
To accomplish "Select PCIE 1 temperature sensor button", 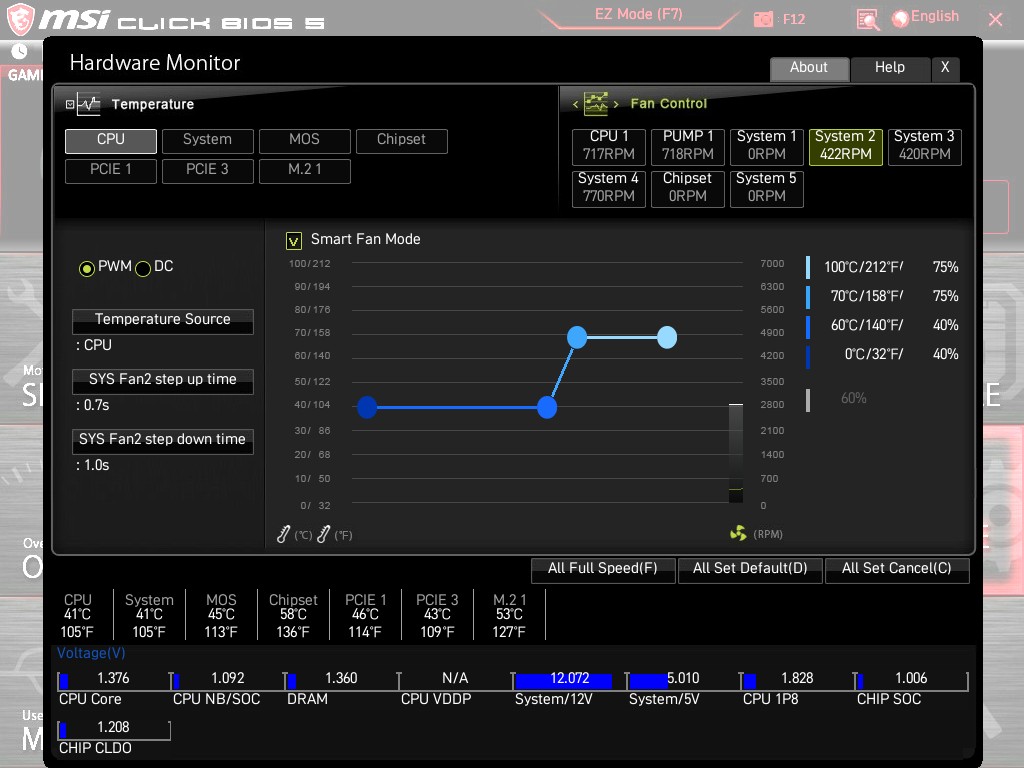I will [111, 170].
